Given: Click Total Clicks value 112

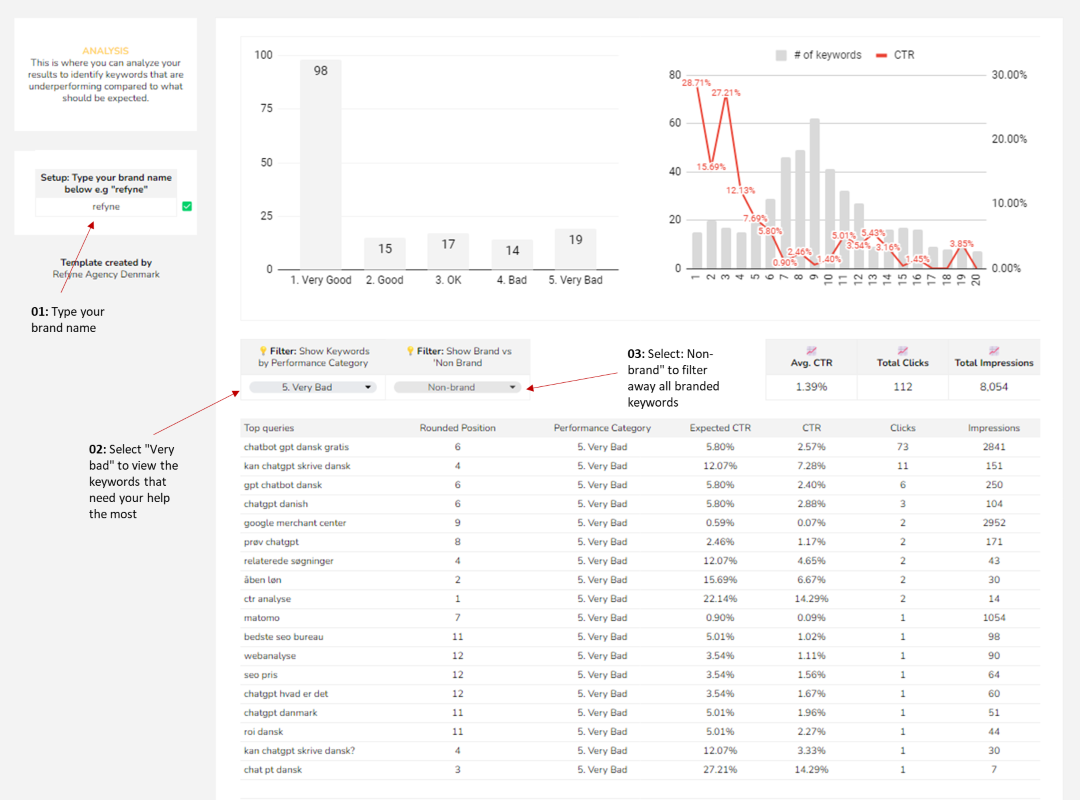Looking at the screenshot, I should point(902,387).
